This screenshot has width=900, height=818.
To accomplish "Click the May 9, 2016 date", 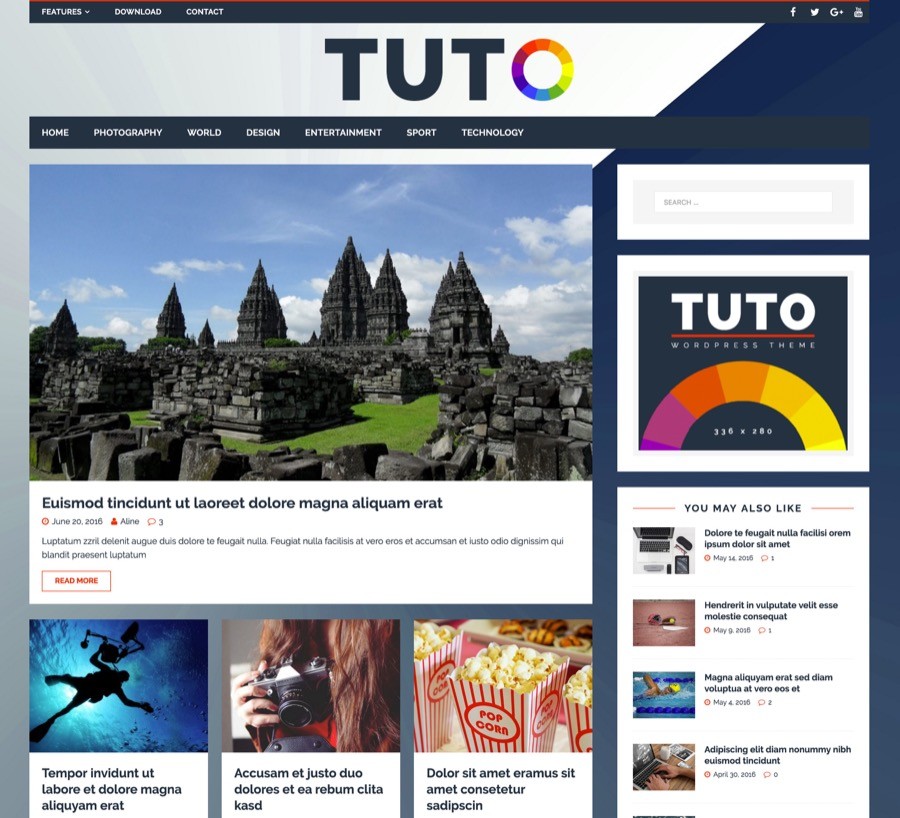I will (x=732, y=630).
